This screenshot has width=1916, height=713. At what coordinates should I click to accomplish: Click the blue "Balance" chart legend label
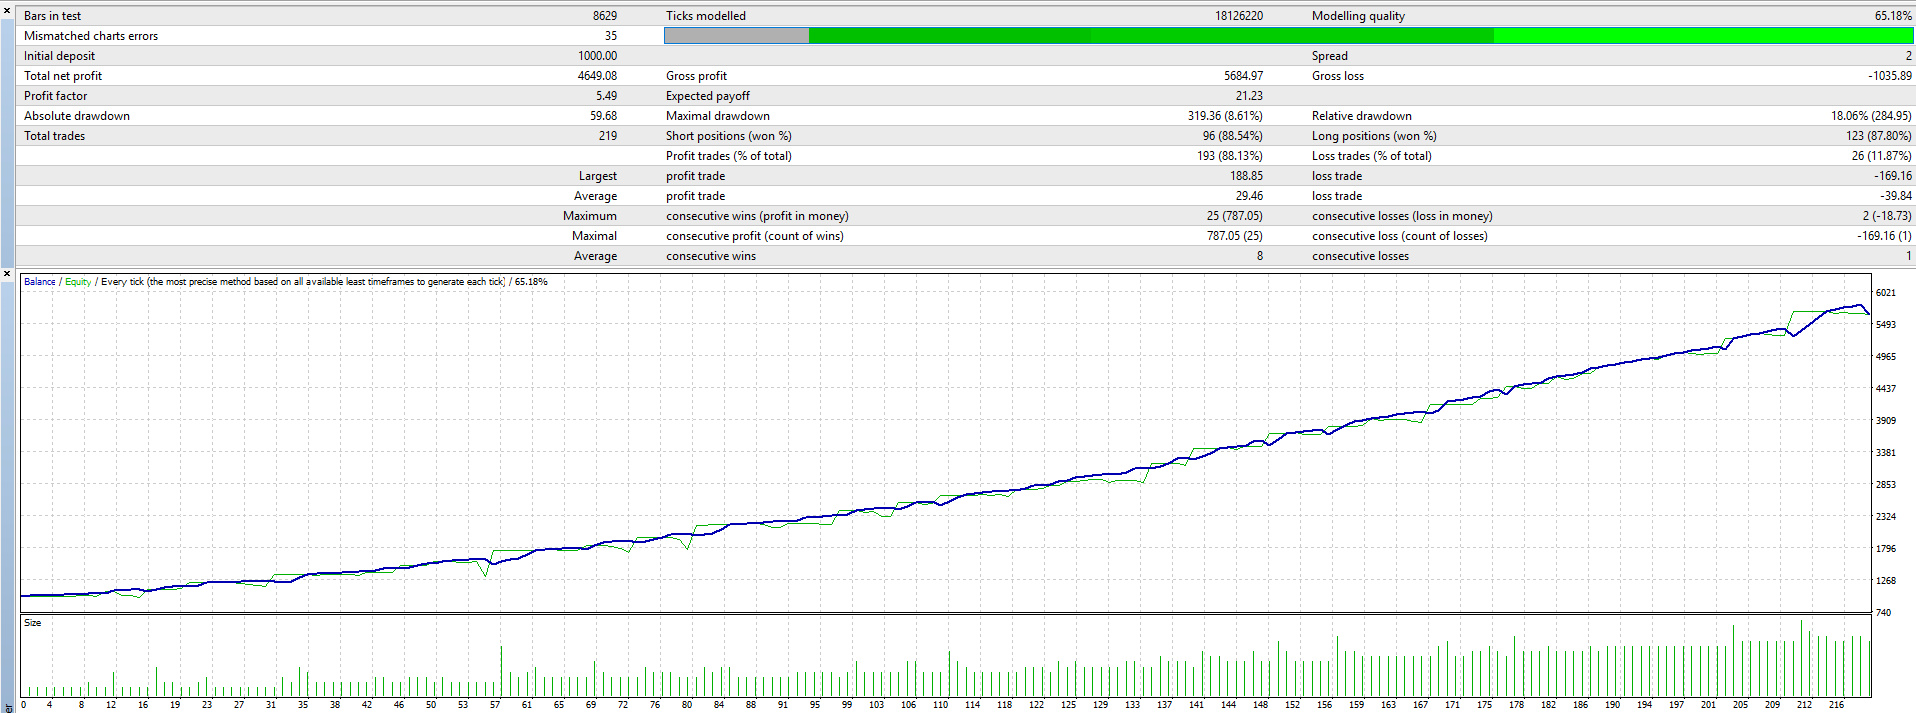click(40, 282)
